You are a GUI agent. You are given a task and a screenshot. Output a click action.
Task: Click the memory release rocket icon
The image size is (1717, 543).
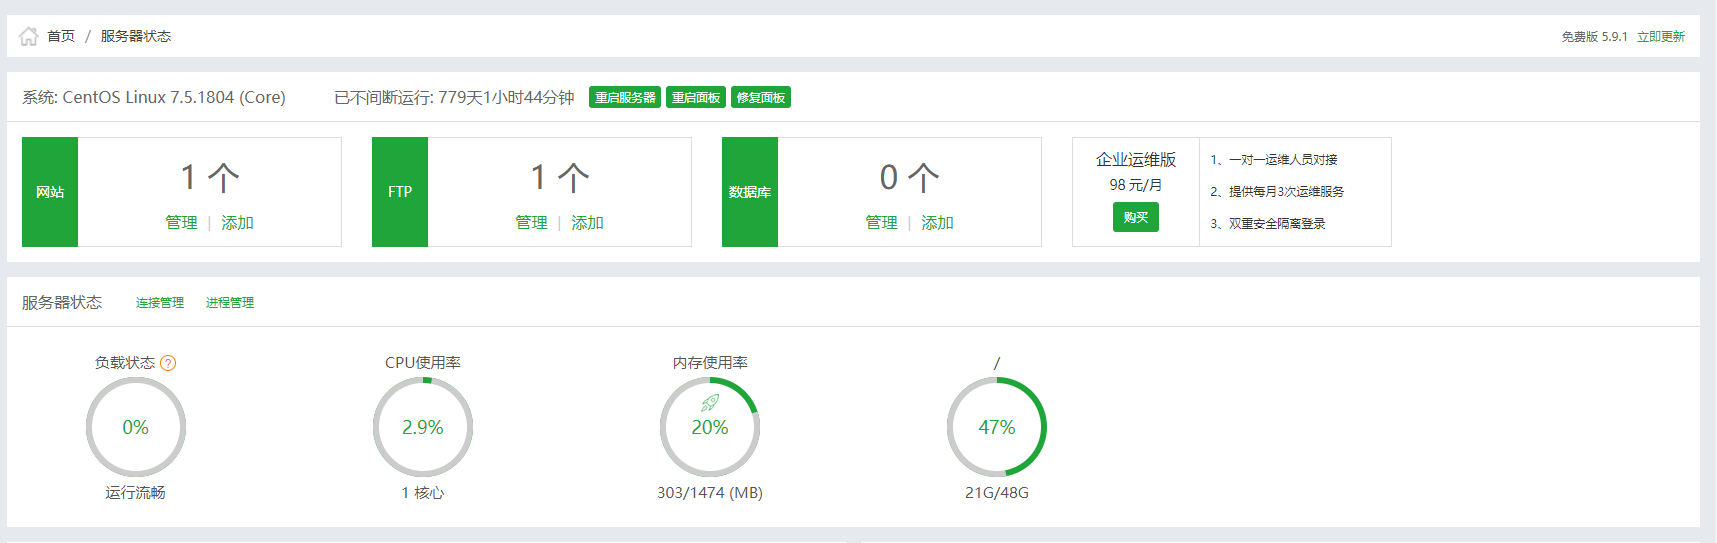click(x=710, y=403)
